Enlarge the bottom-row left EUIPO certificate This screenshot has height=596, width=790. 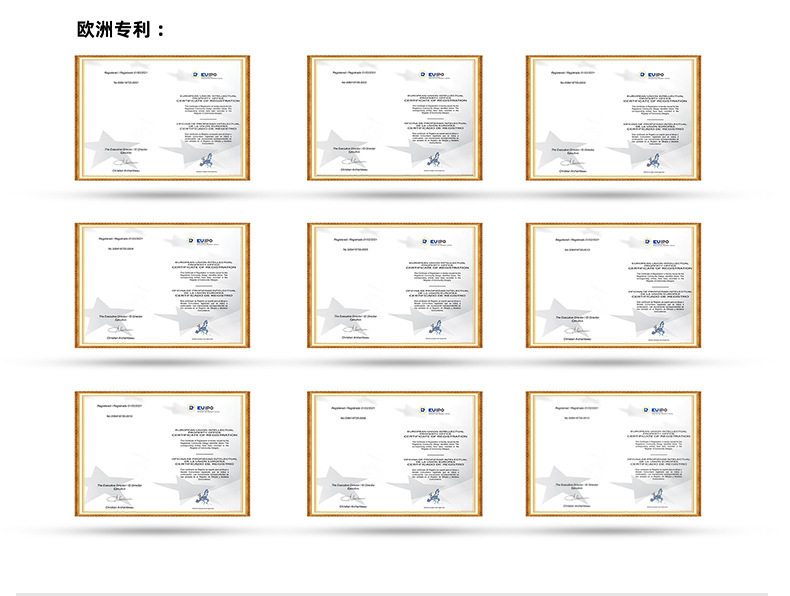pyautogui.click(x=162, y=454)
